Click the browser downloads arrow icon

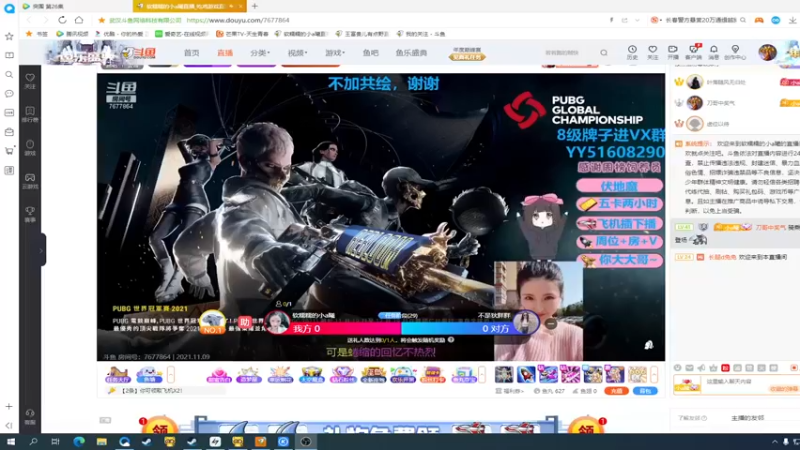792,20
